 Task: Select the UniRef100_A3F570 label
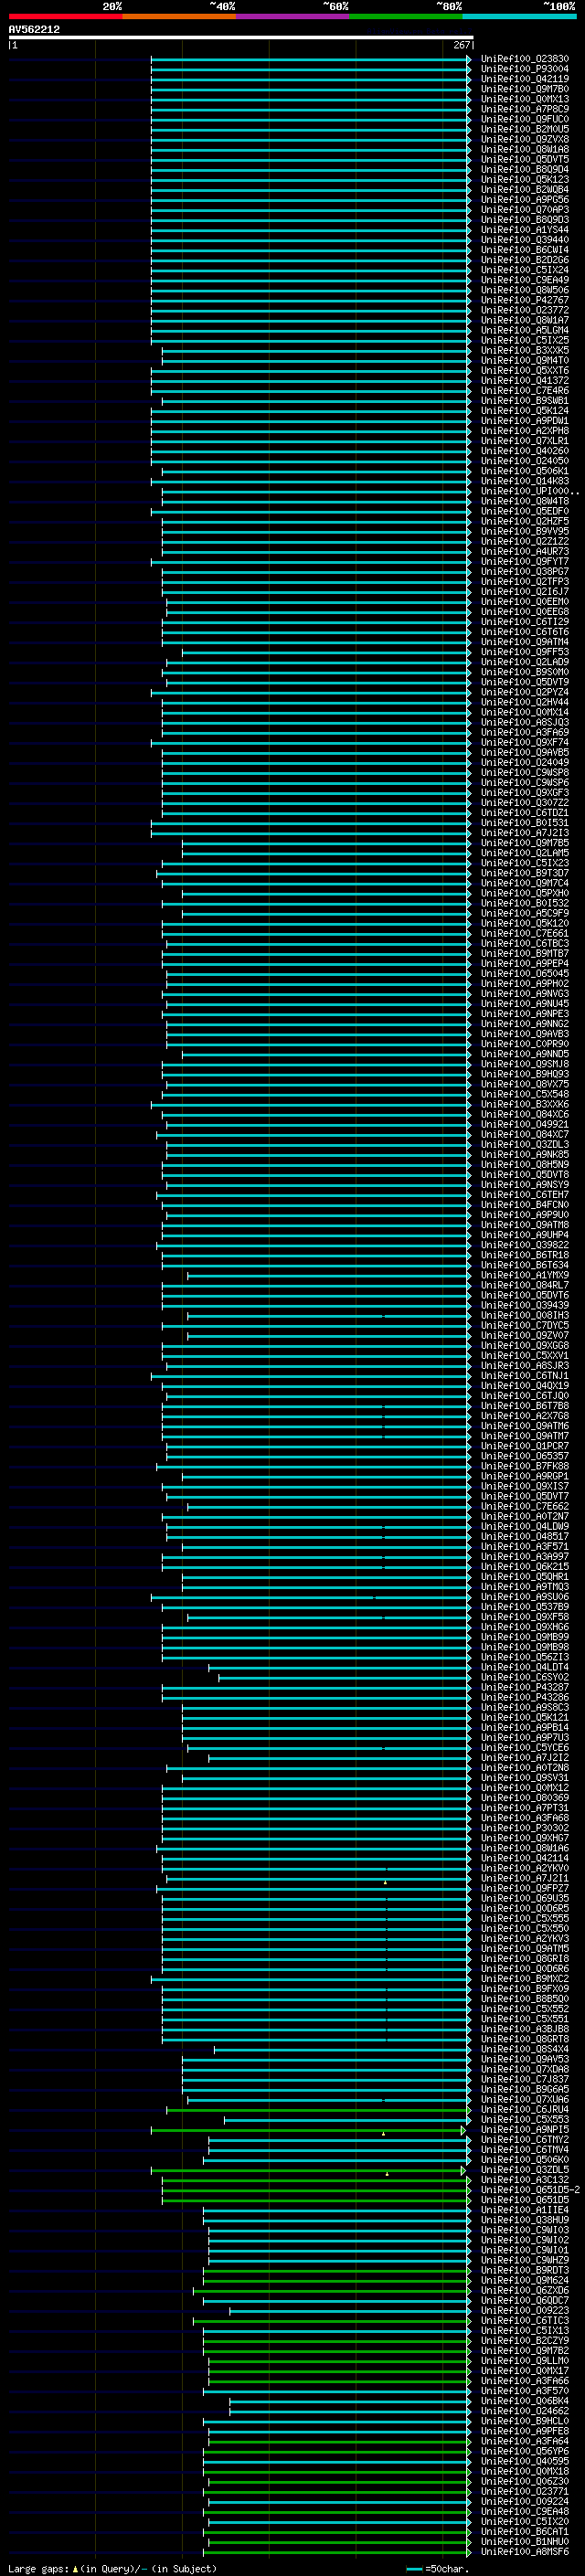[x=524, y=2391]
